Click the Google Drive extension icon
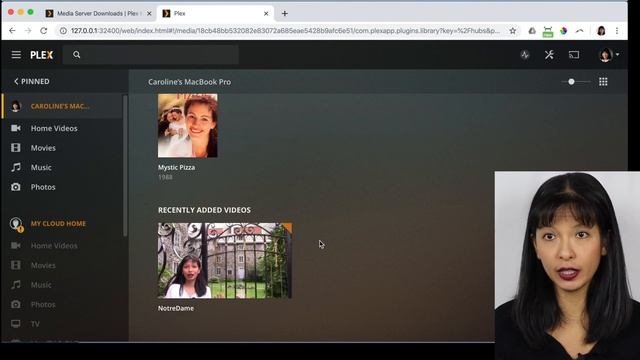This screenshot has width=640, height=360. point(532,31)
